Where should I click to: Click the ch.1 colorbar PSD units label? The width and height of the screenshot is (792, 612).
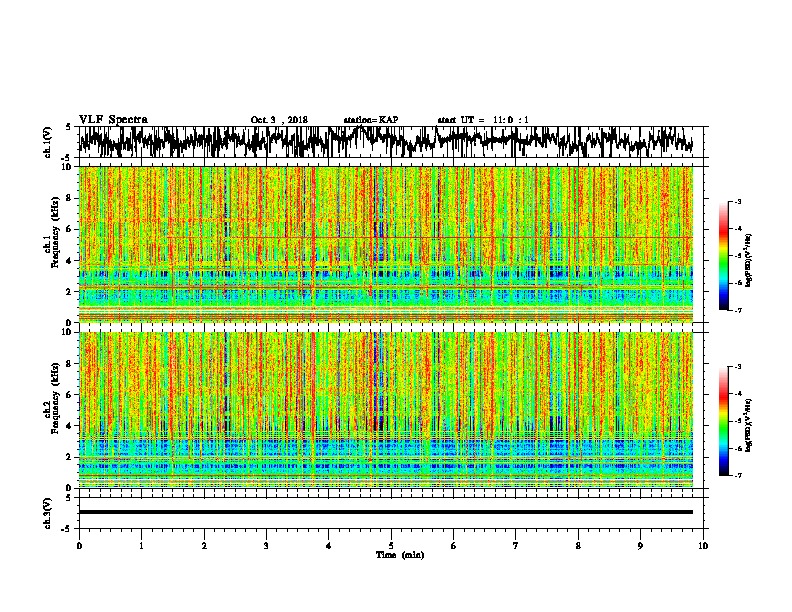click(x=748, y=261)
